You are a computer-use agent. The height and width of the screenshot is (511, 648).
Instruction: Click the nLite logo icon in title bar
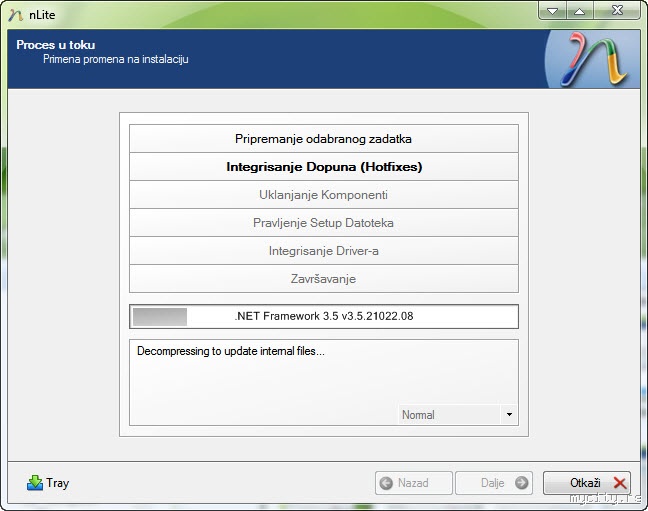tap(16, 15)
